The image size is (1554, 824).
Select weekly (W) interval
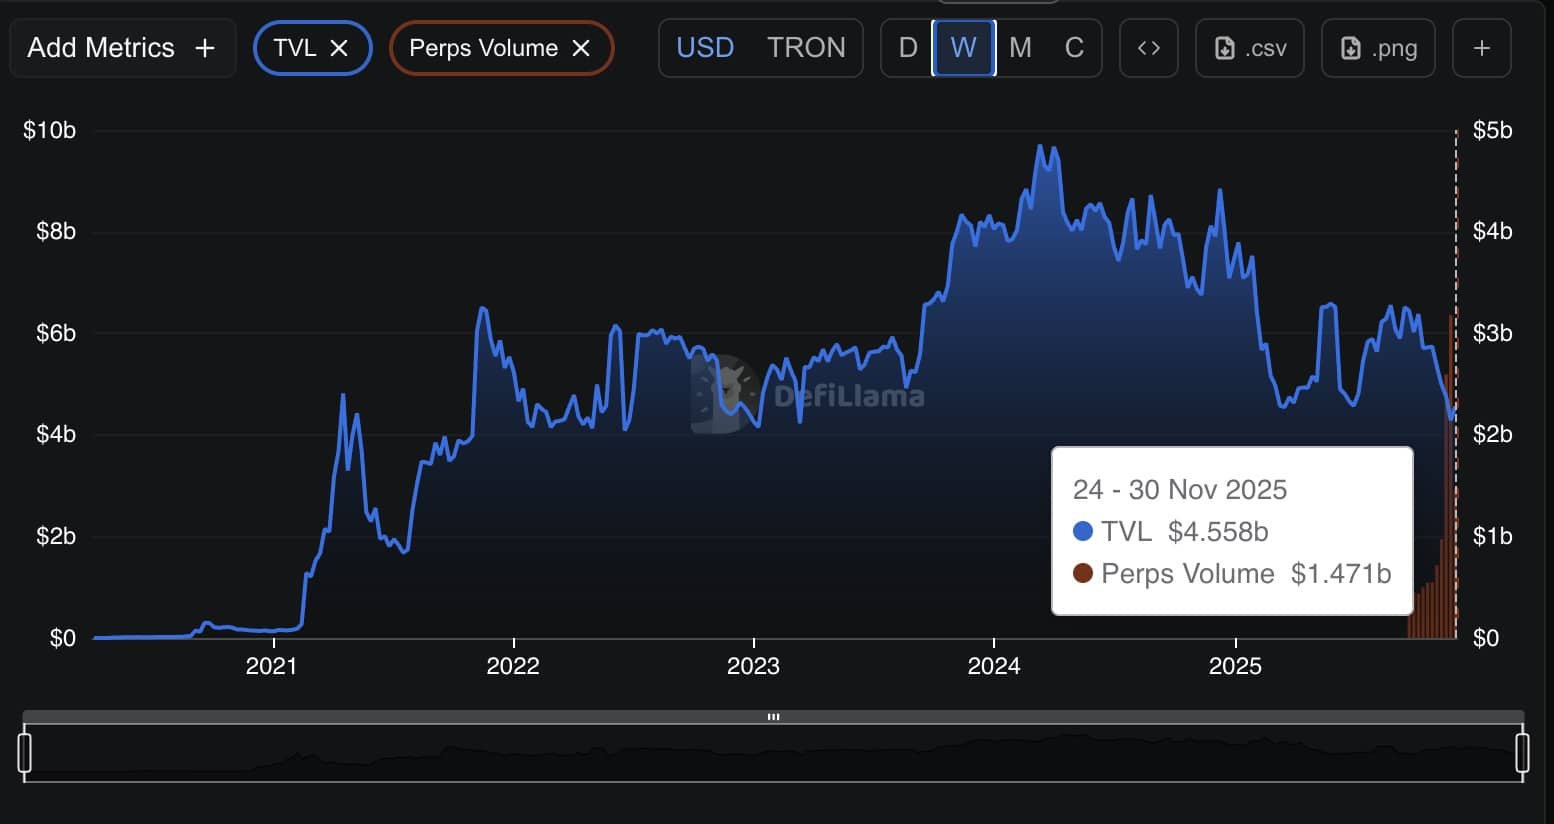point(963,48)
